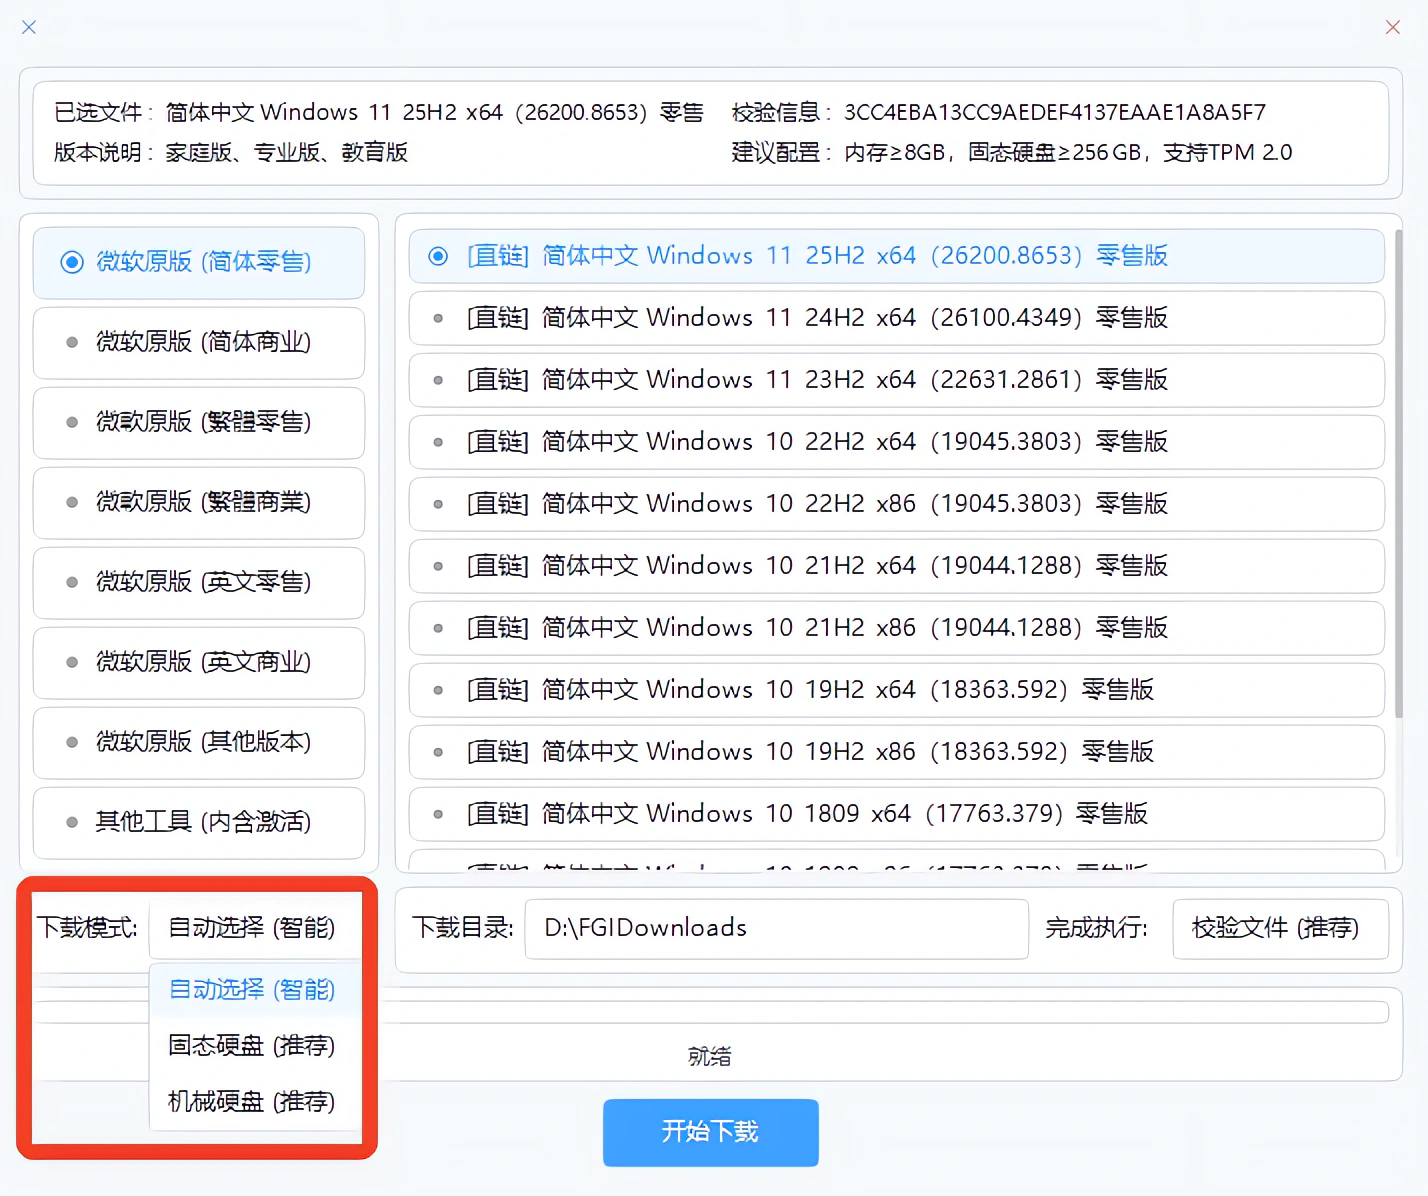Switch to 微软原版 (英文商业) category
Viewport: 1428px width, 1196px height.
click(x=199, y=662)
